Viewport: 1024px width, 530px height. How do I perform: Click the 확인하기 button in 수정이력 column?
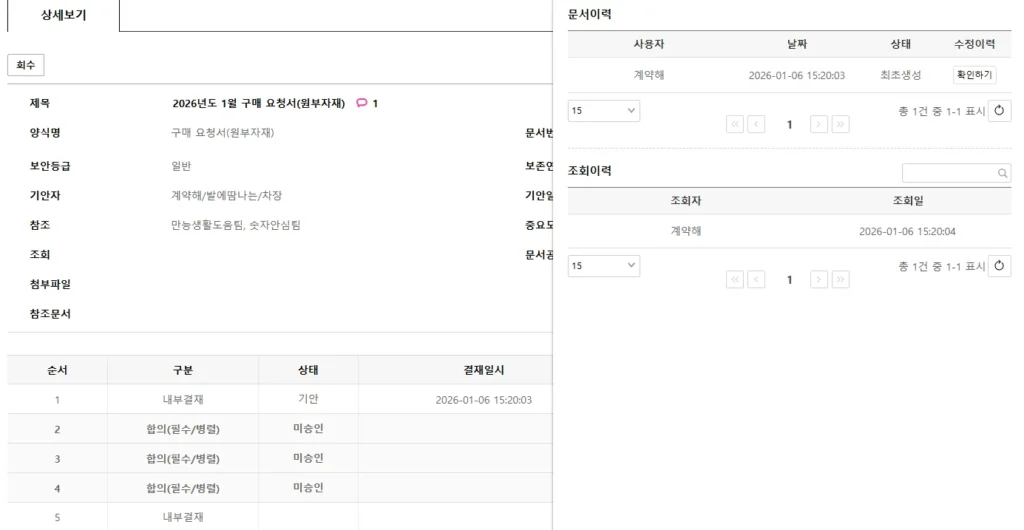point(974,75)
